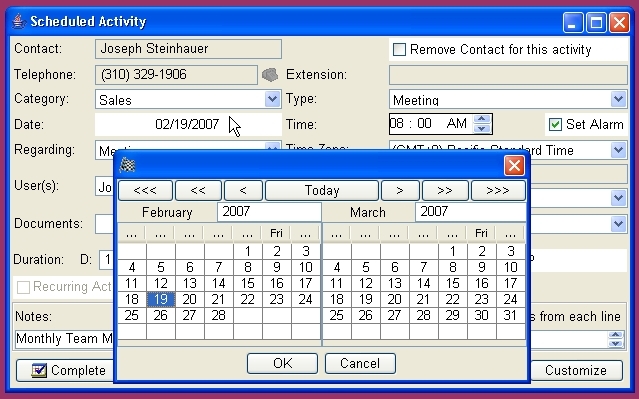Viewport: 639px width, 399px height.
Task: Click the March year field 2007
Action: click(x=470, y=212)
